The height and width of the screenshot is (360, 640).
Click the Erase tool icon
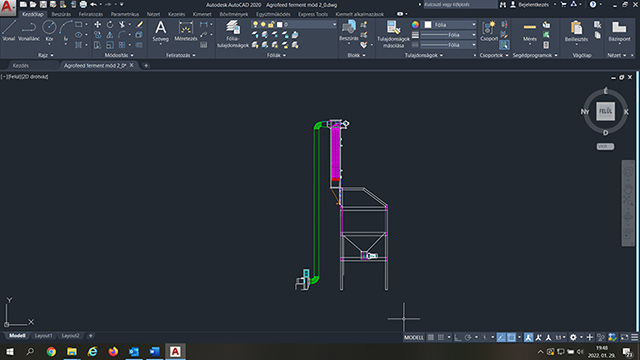(x=139, y=24)
